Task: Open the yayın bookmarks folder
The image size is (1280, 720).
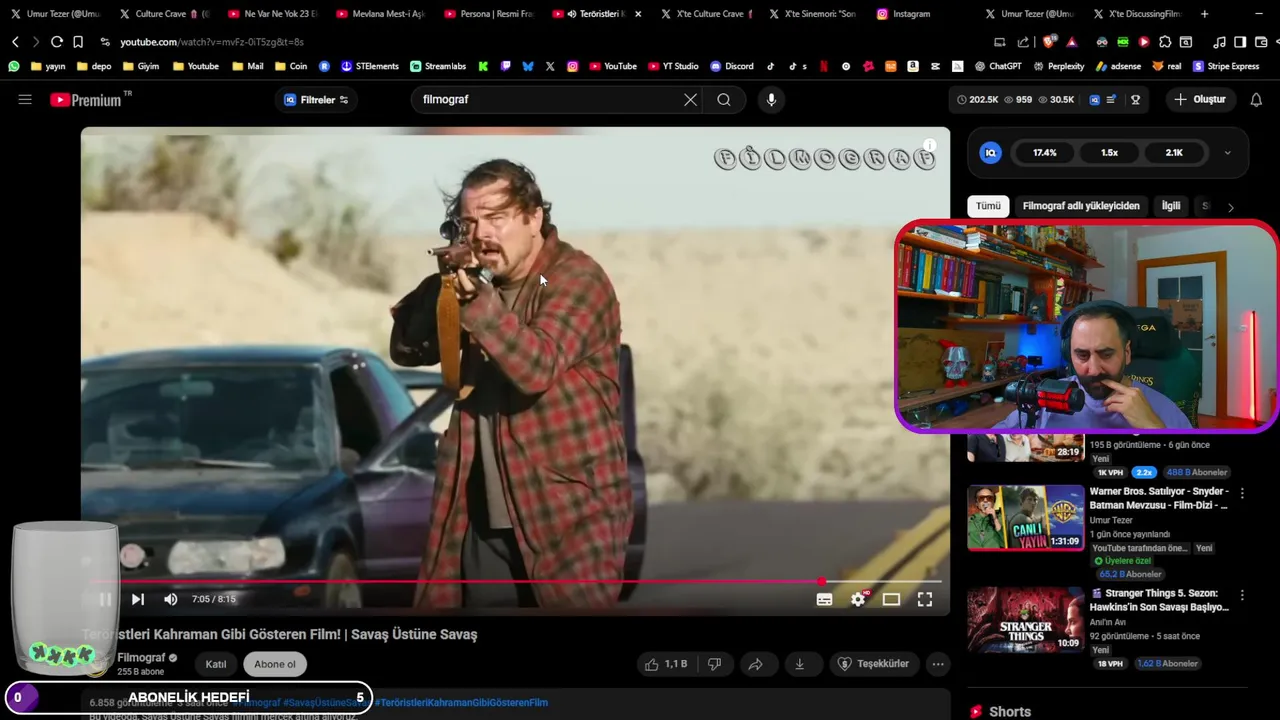Action: point(48,66)
